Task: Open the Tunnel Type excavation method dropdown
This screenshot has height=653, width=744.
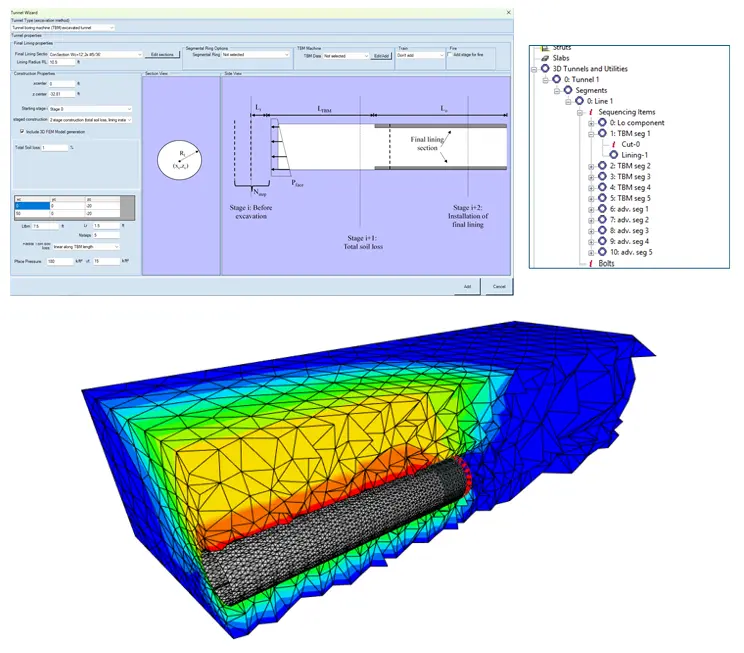Action: point(63,28)
